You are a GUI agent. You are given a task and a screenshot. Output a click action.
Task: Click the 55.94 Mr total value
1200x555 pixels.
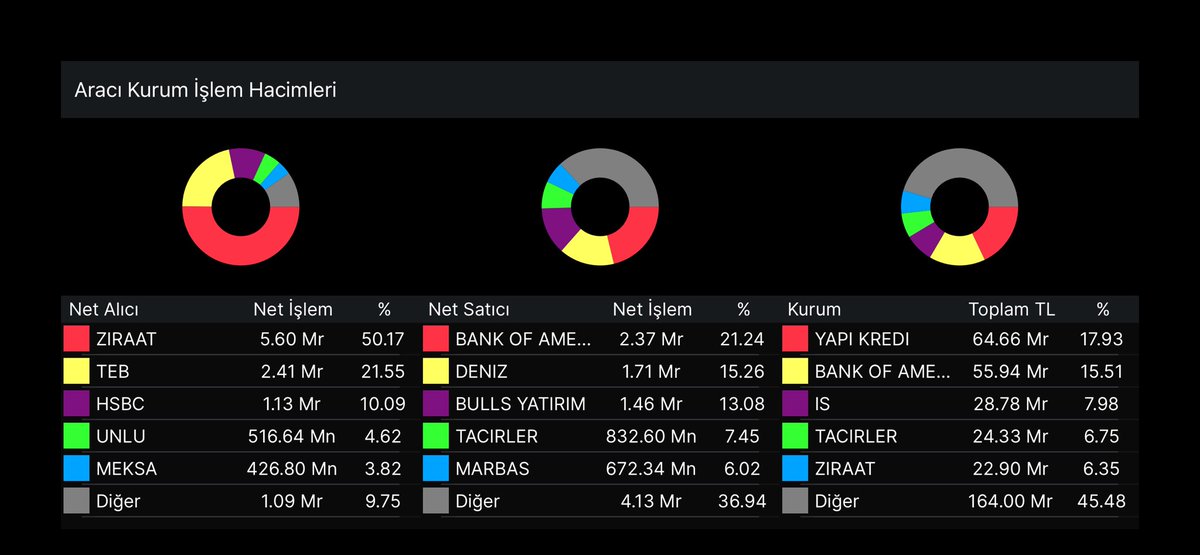(1010, 372)
